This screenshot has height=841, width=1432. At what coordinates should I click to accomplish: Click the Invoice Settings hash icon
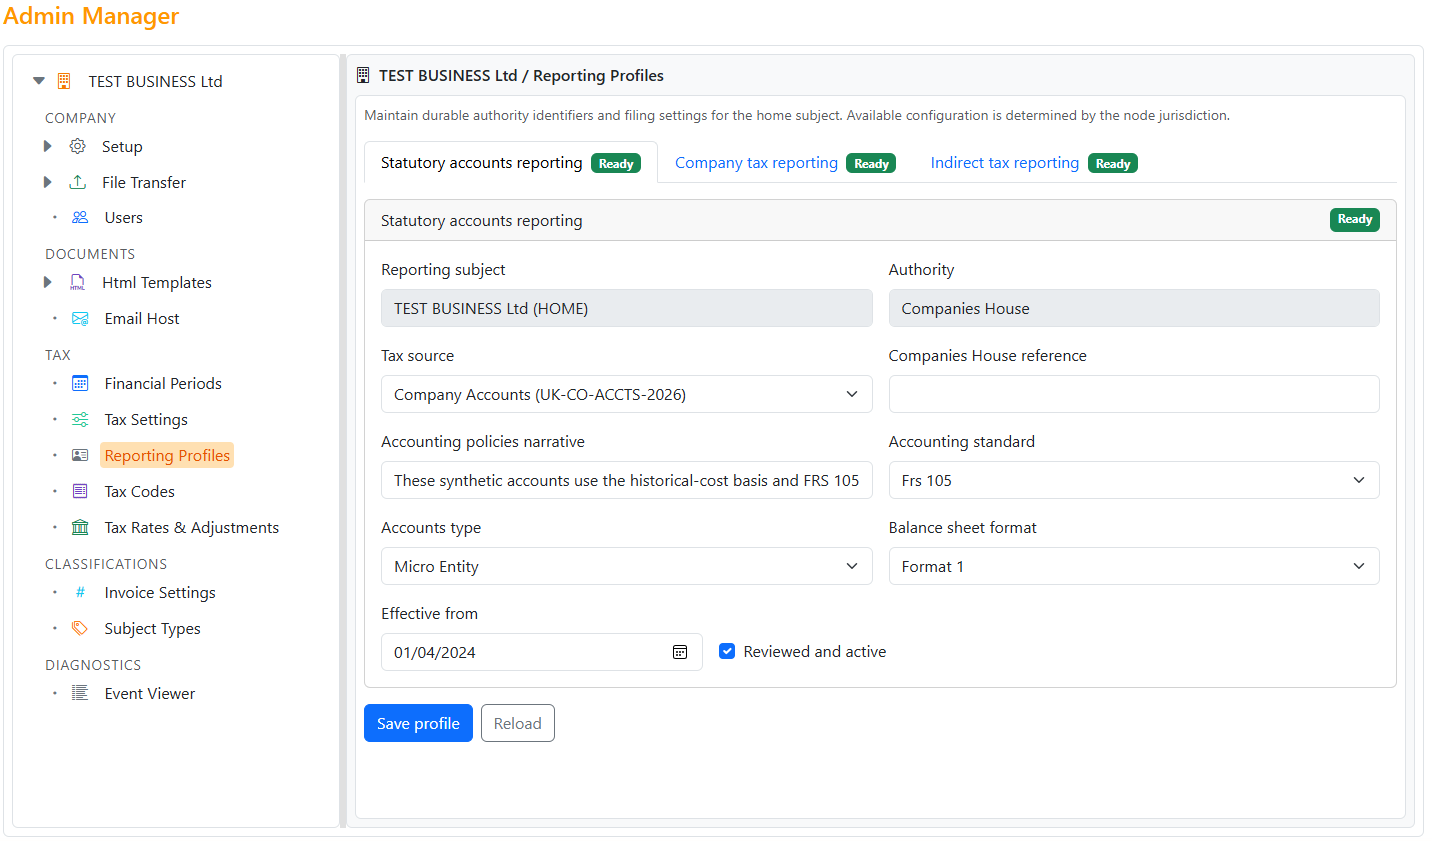(x=80, y=592)
